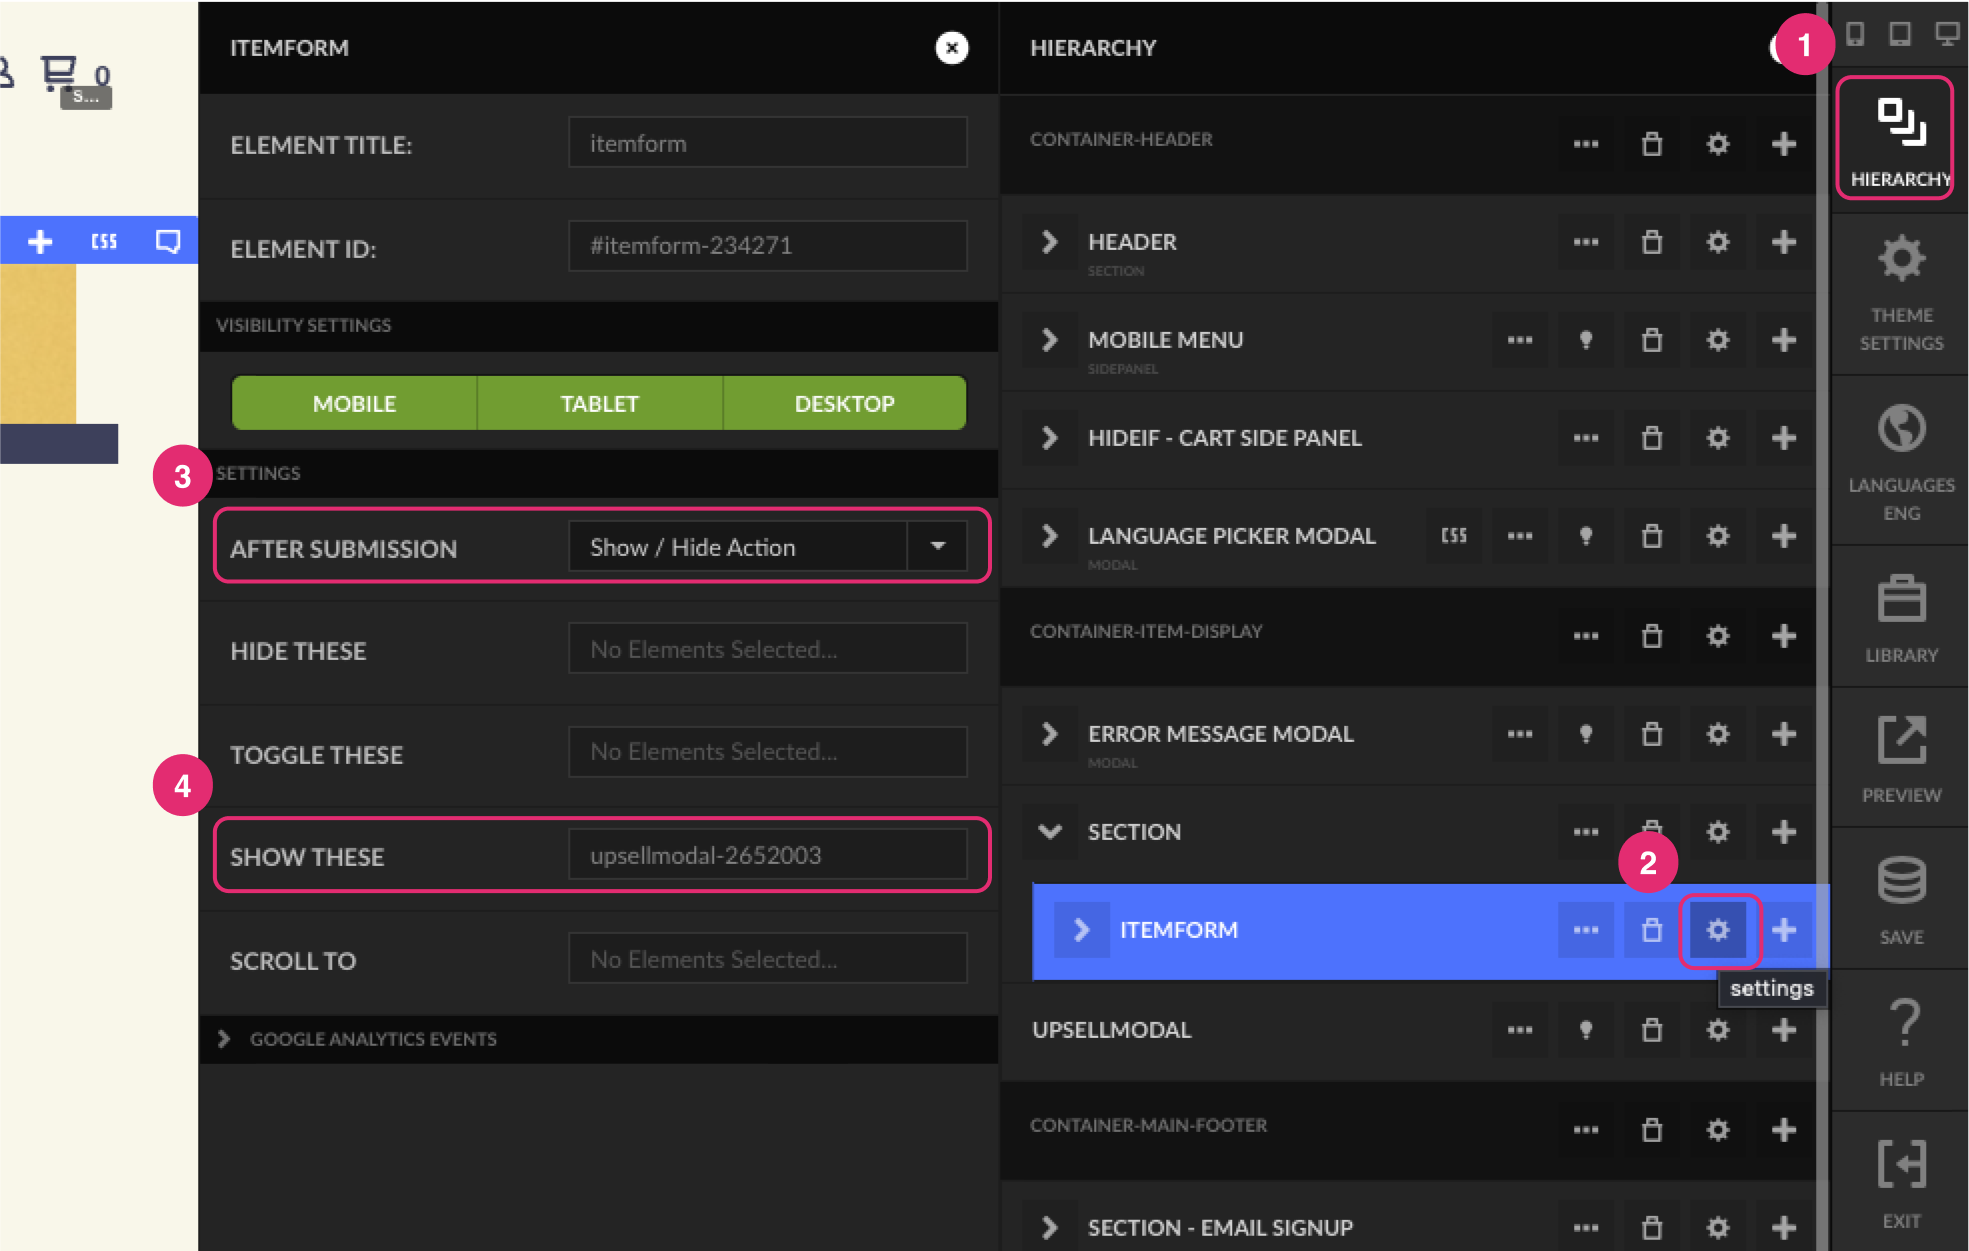Toggle visibility bulb for MOBILE MENU
This screenshot has width=1969, height=1251.
coord(1585,340)
